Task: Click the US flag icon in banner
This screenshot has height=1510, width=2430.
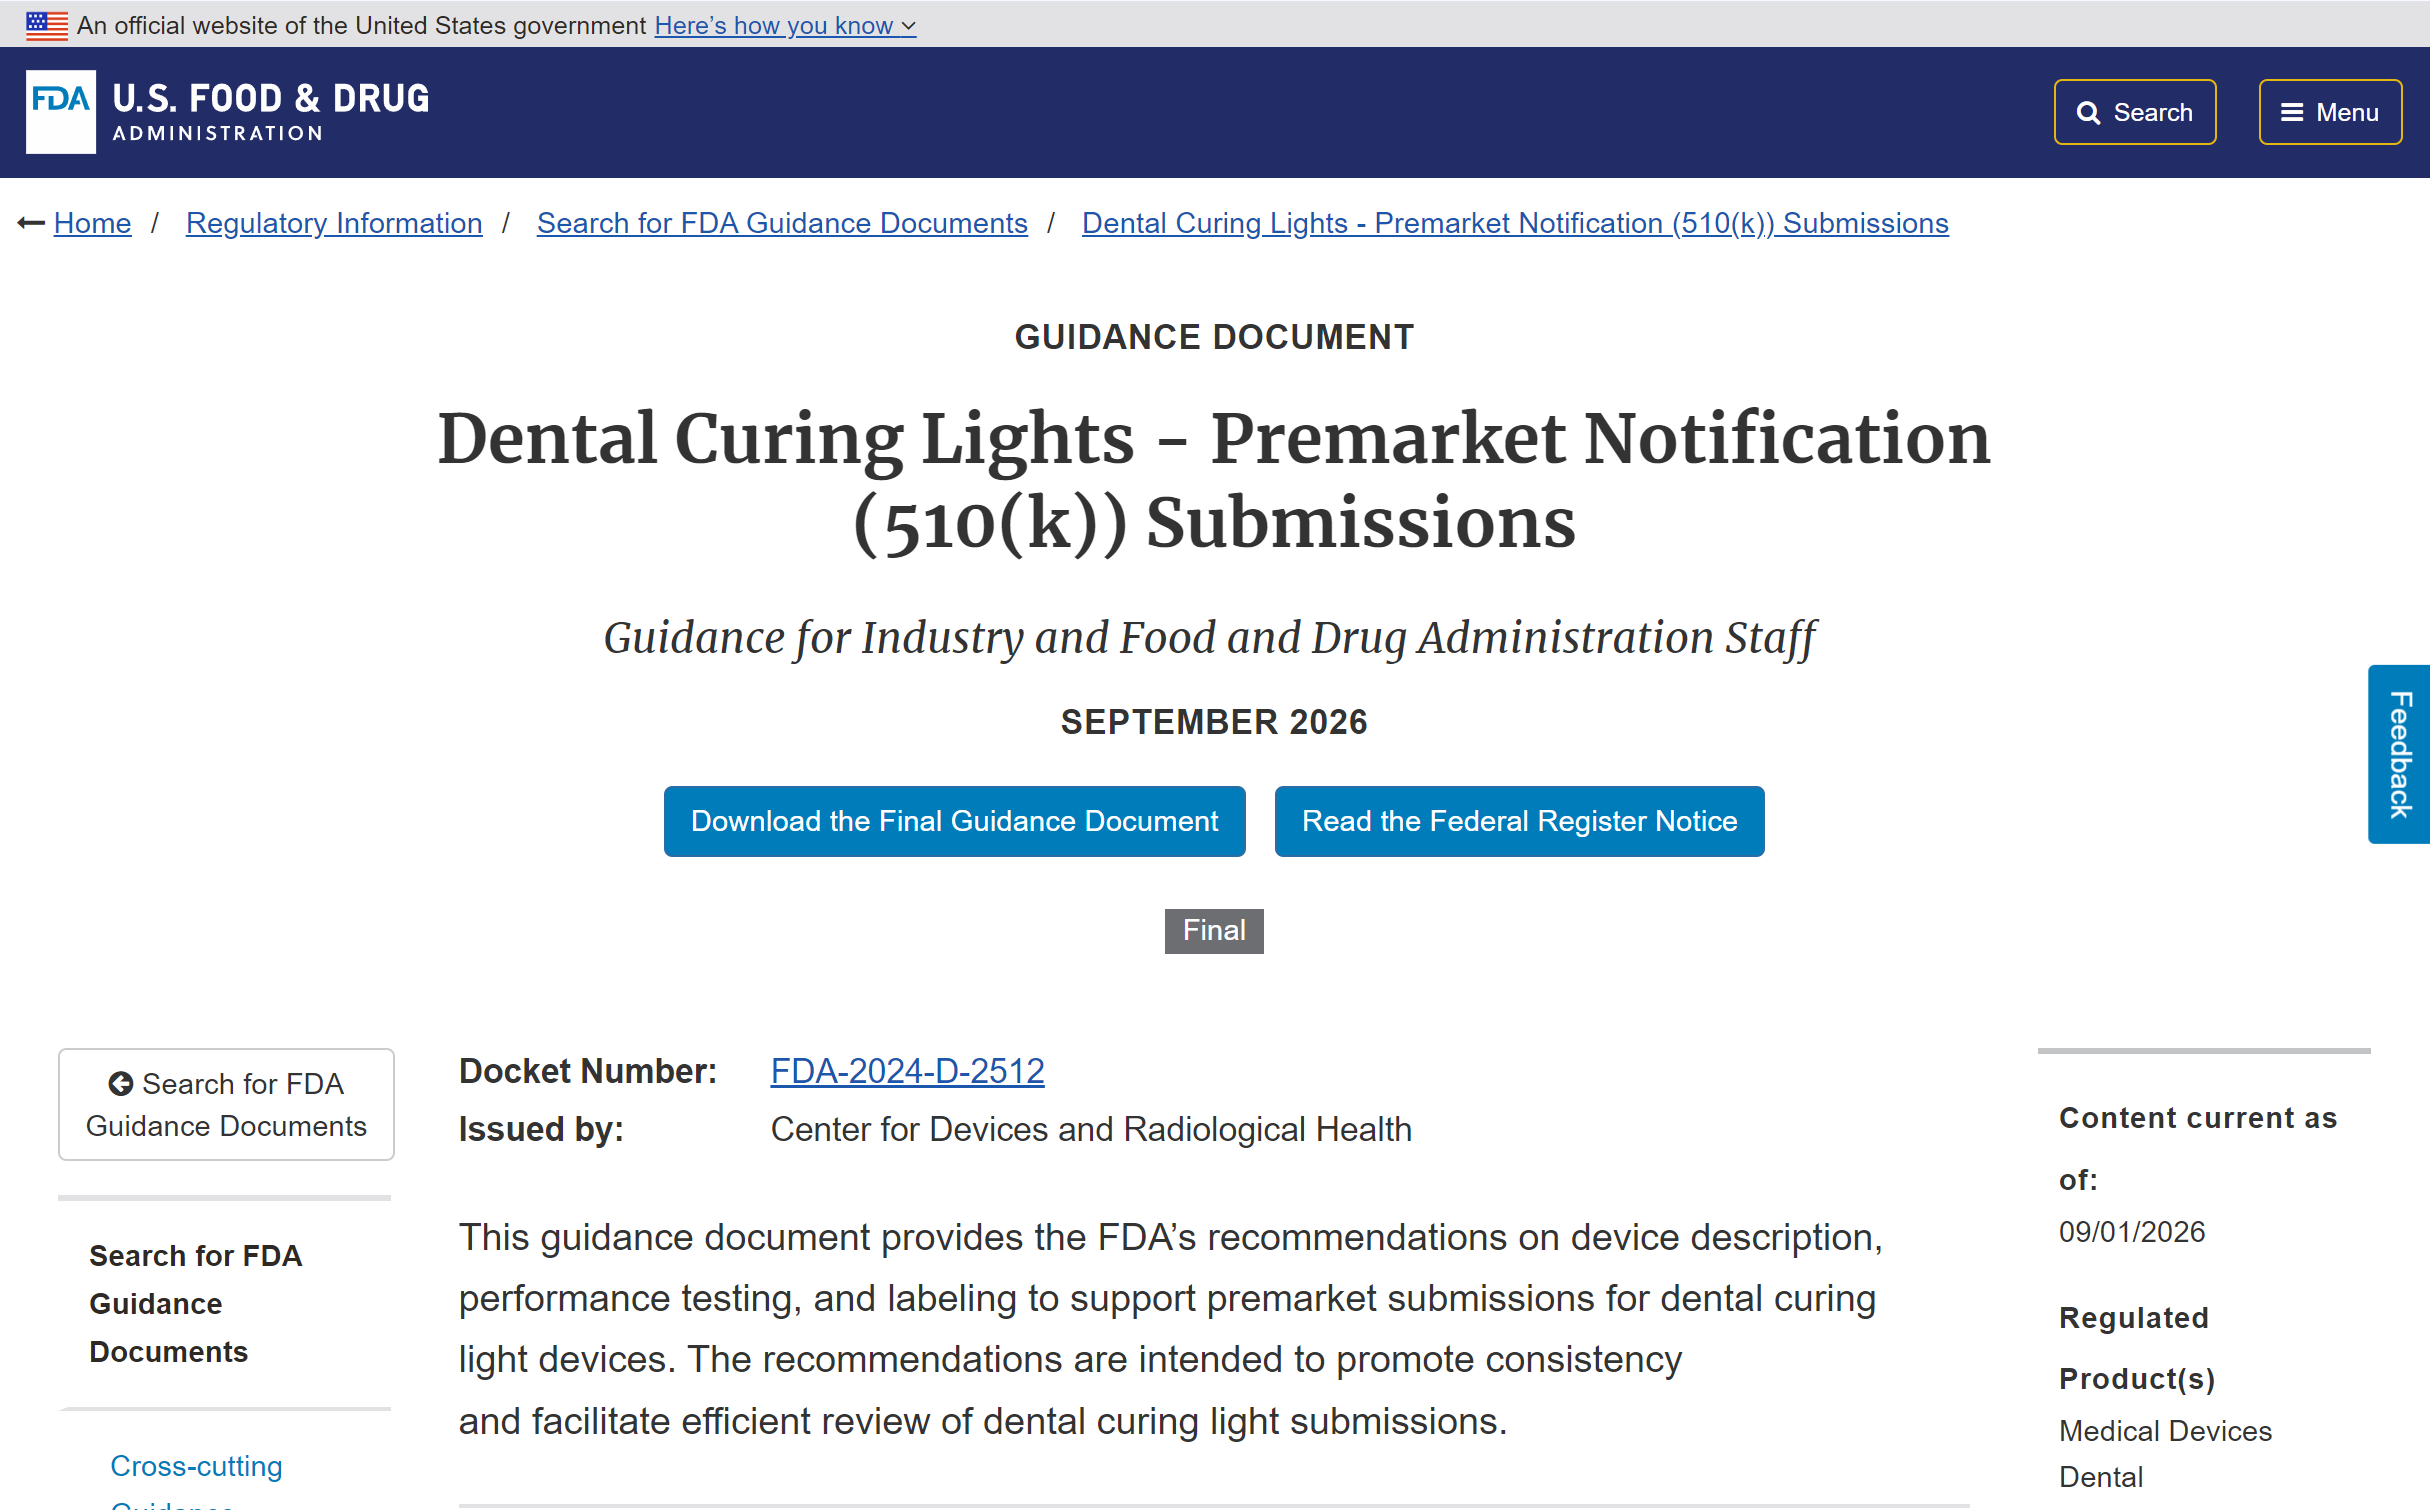Action: click(x=47, y=25)
